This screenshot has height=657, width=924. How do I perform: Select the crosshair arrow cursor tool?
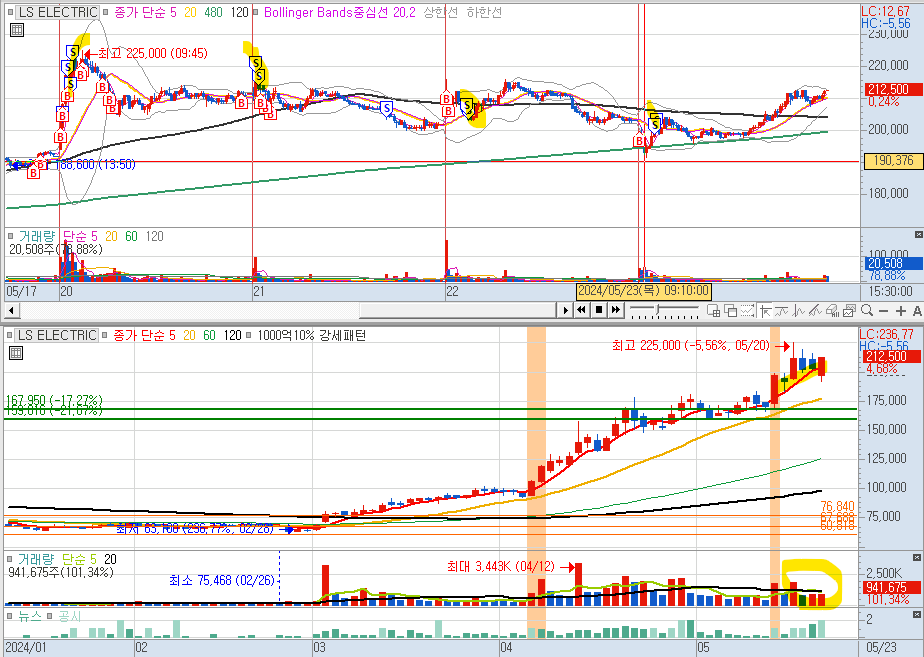(765, 311)
